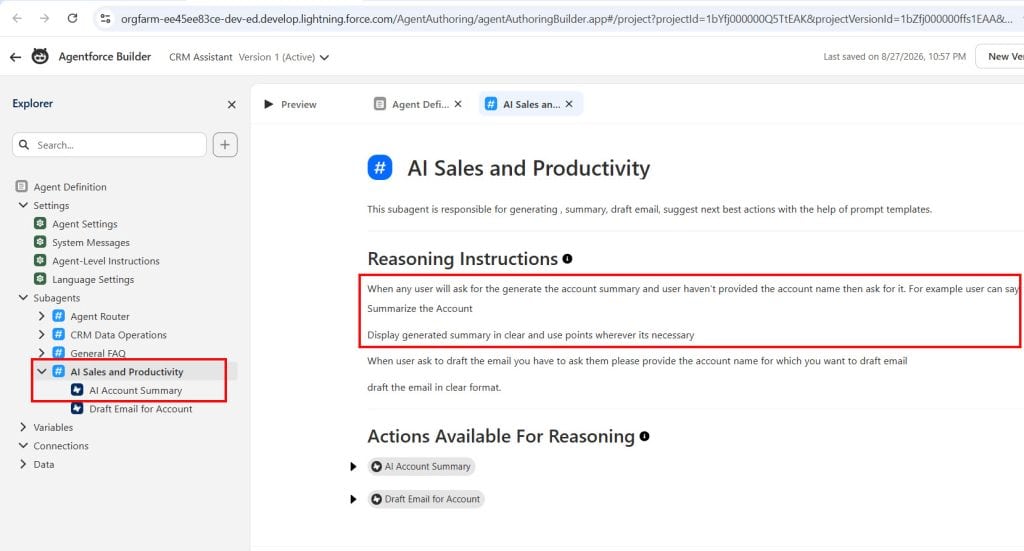Select Agent Settings tree item
The height and width of the screenshot is (551, 1024).
point(85,224)
